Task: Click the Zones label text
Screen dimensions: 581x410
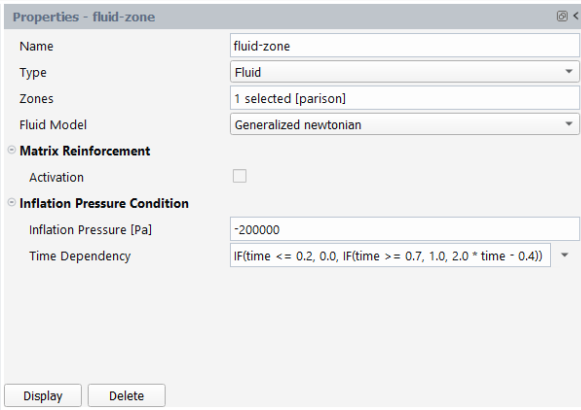Action: coord(36,99)
